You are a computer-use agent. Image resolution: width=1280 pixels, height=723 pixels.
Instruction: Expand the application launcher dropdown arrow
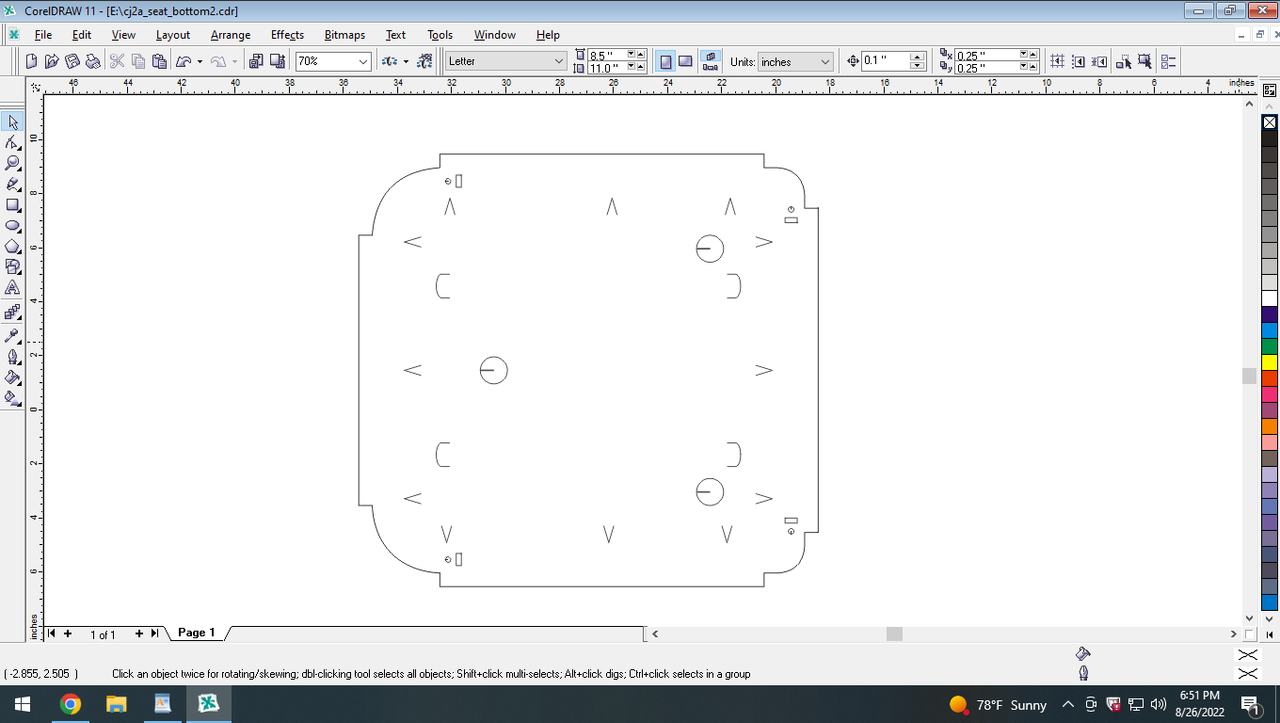tap(406, 61)
